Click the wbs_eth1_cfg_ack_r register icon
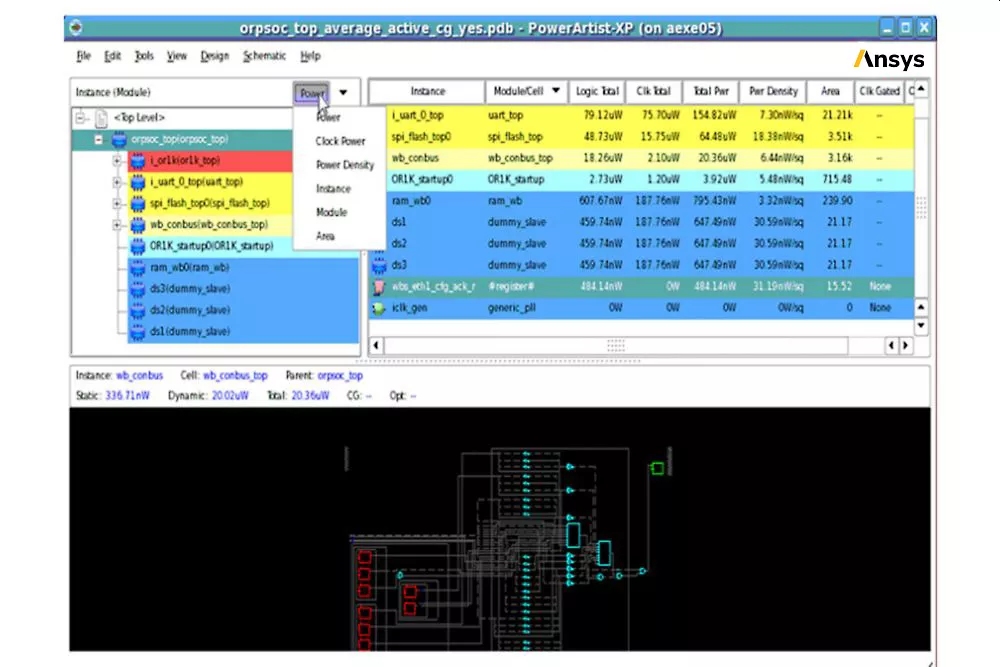Image resolution: width=1000 pixels, height=667 pixels. (x=379, y=287)
